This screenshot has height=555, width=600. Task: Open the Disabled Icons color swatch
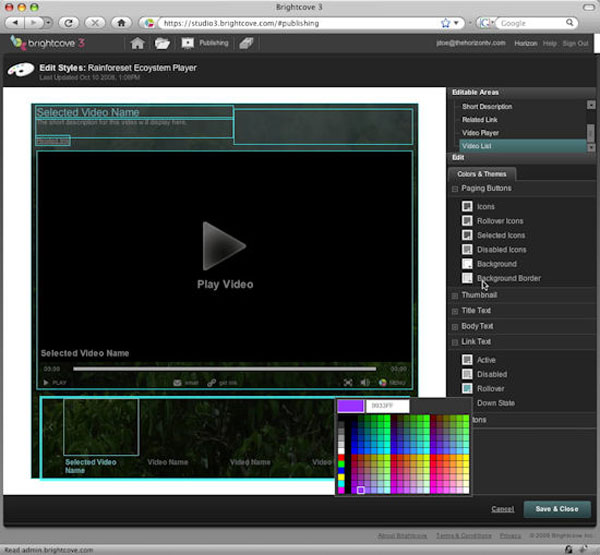coord(467,250)
